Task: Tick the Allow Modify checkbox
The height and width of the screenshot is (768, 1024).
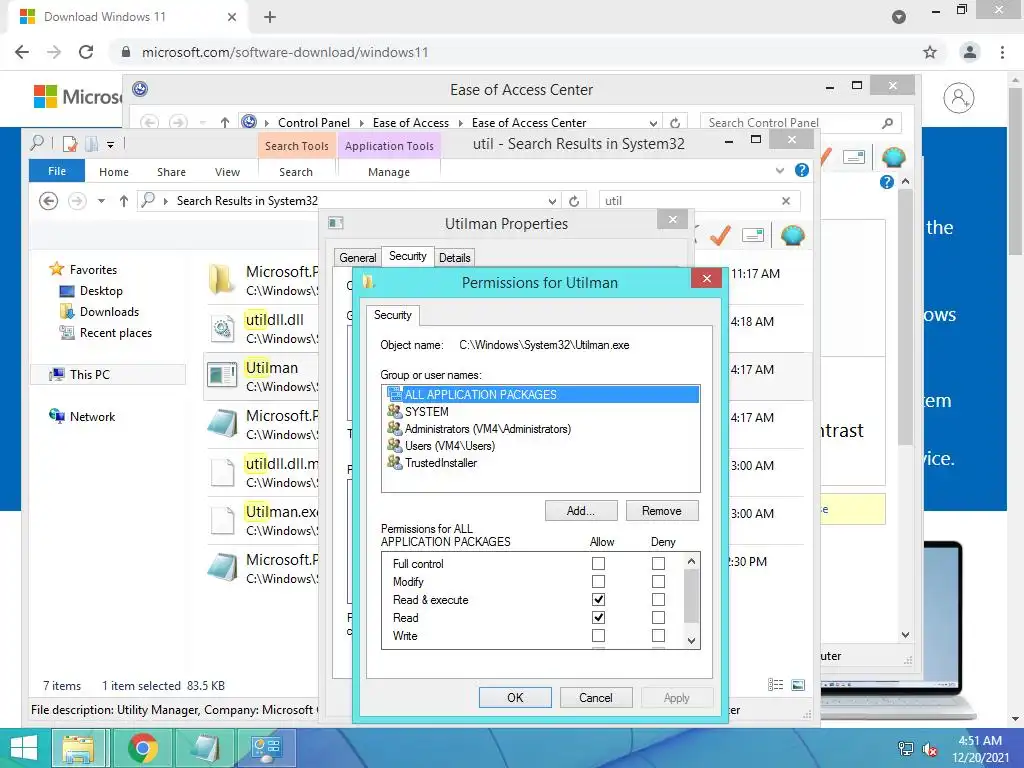Action: pos(598,581)
